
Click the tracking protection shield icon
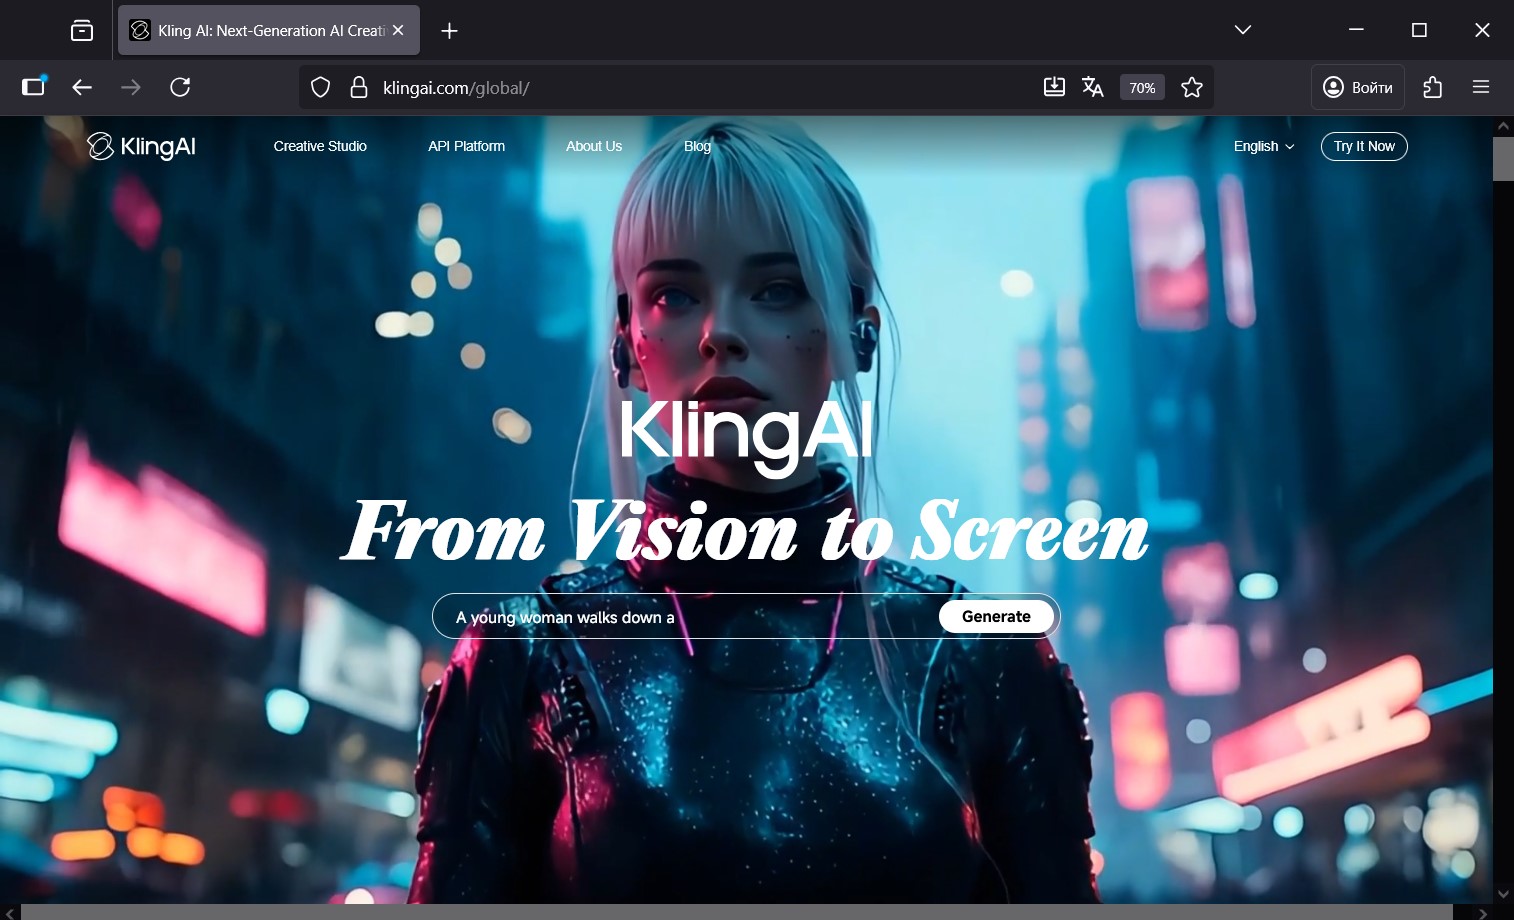pos(320,88)
